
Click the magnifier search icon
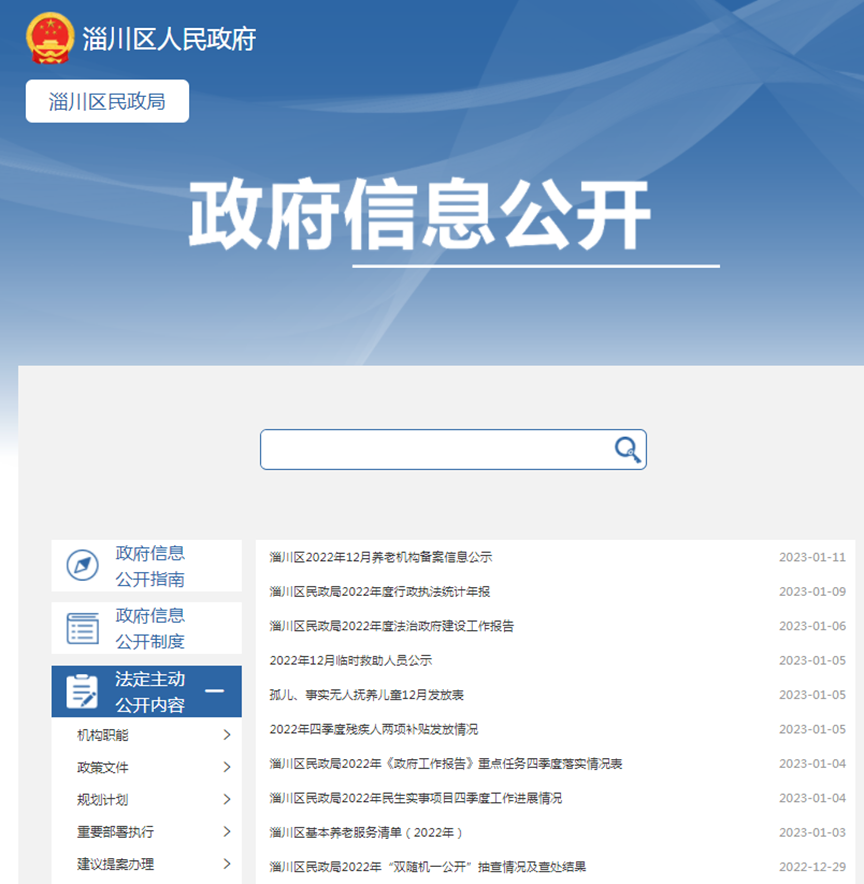[x=627, y=450]
